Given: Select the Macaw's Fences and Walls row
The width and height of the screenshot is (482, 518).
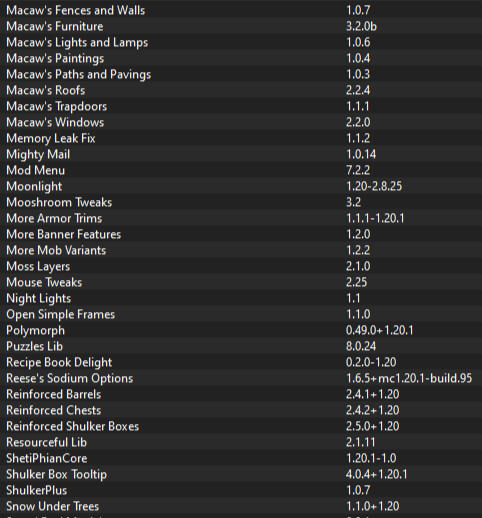Looking at the screenshot, I should coord(241,10).
